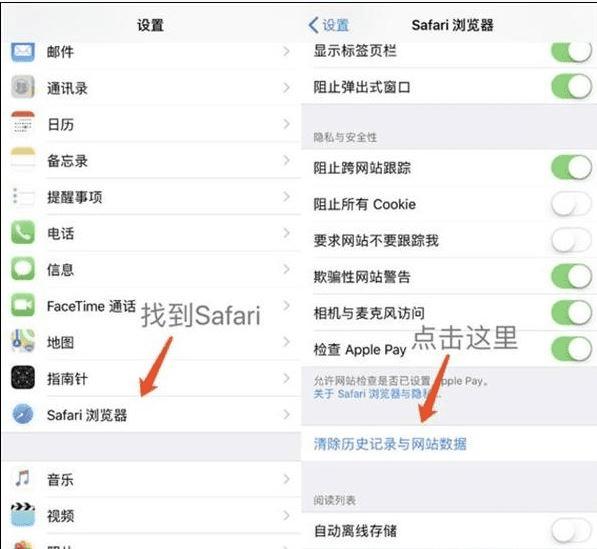The height and width of the screenshot is (549, 597).
Task: Go back via 设置 navigation button
Action: pos(329,25)
